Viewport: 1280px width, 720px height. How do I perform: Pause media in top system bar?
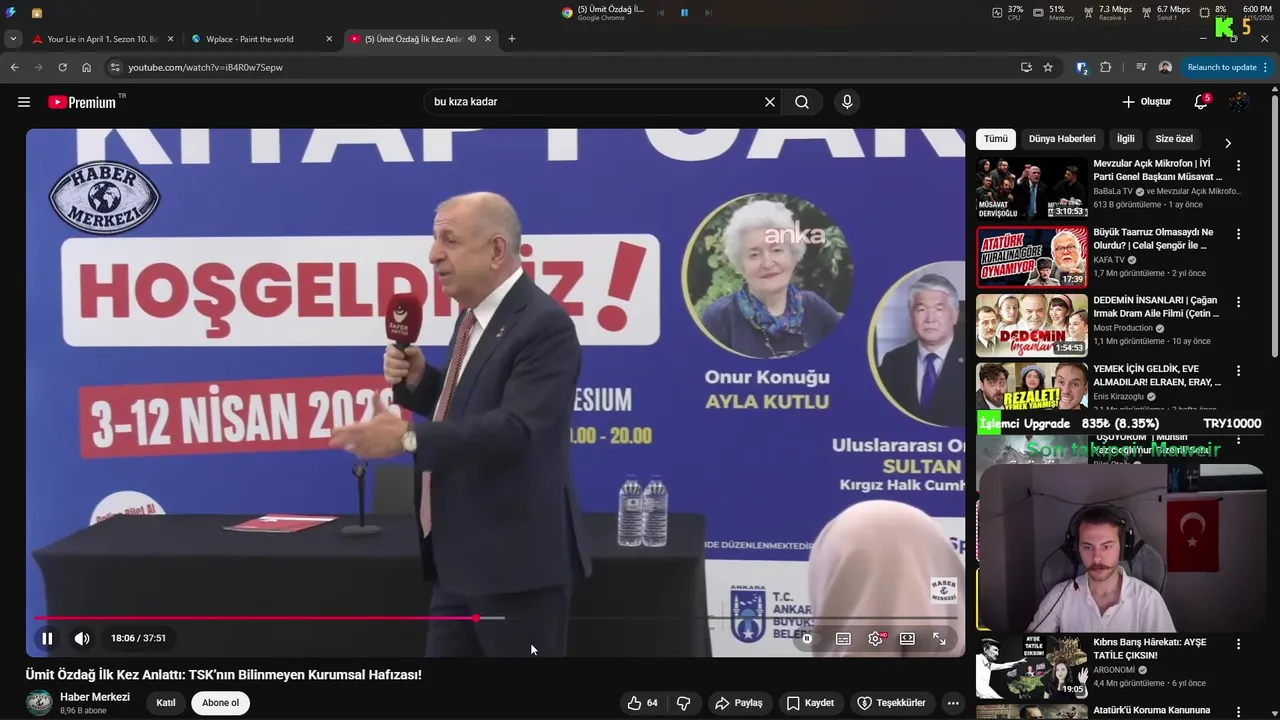pyautogui.click(x=684, y=13)
